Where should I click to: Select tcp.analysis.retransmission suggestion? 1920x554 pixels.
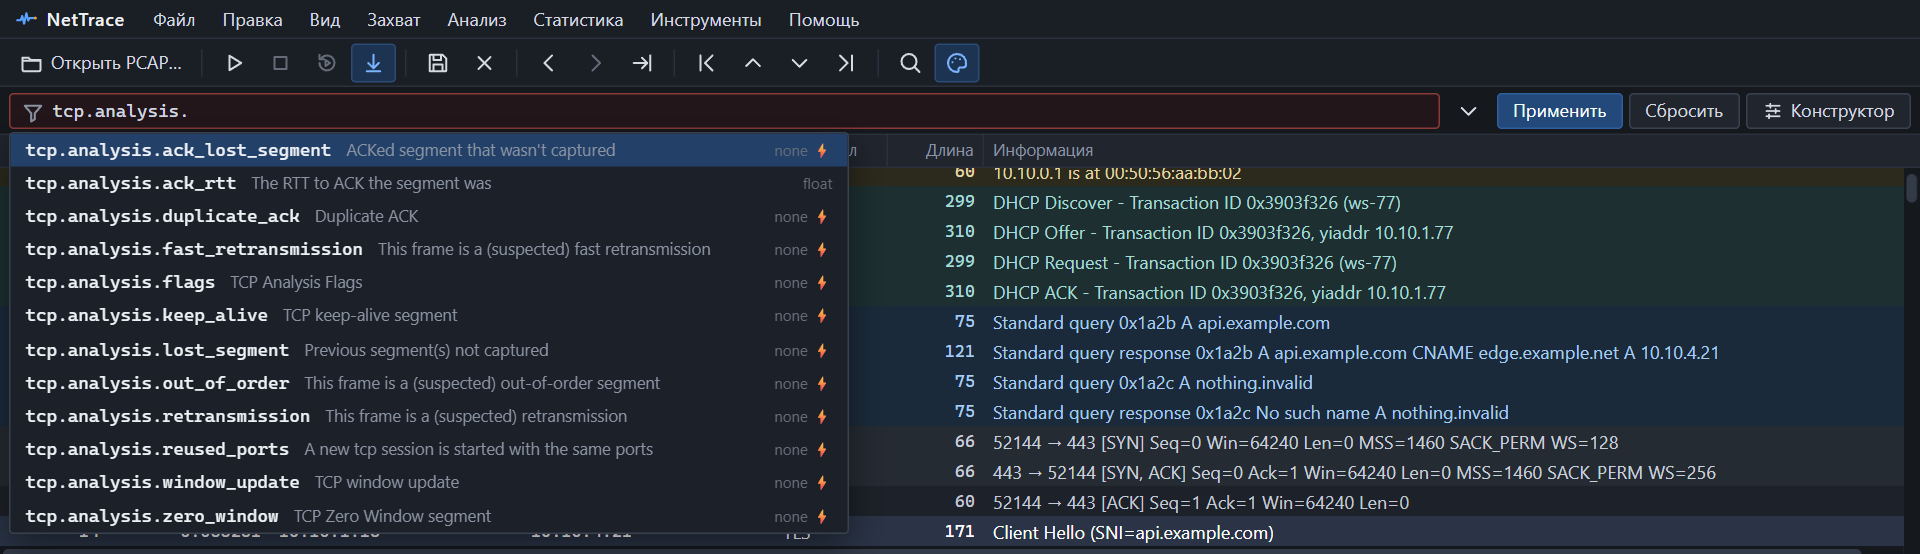tap(429, 416)
